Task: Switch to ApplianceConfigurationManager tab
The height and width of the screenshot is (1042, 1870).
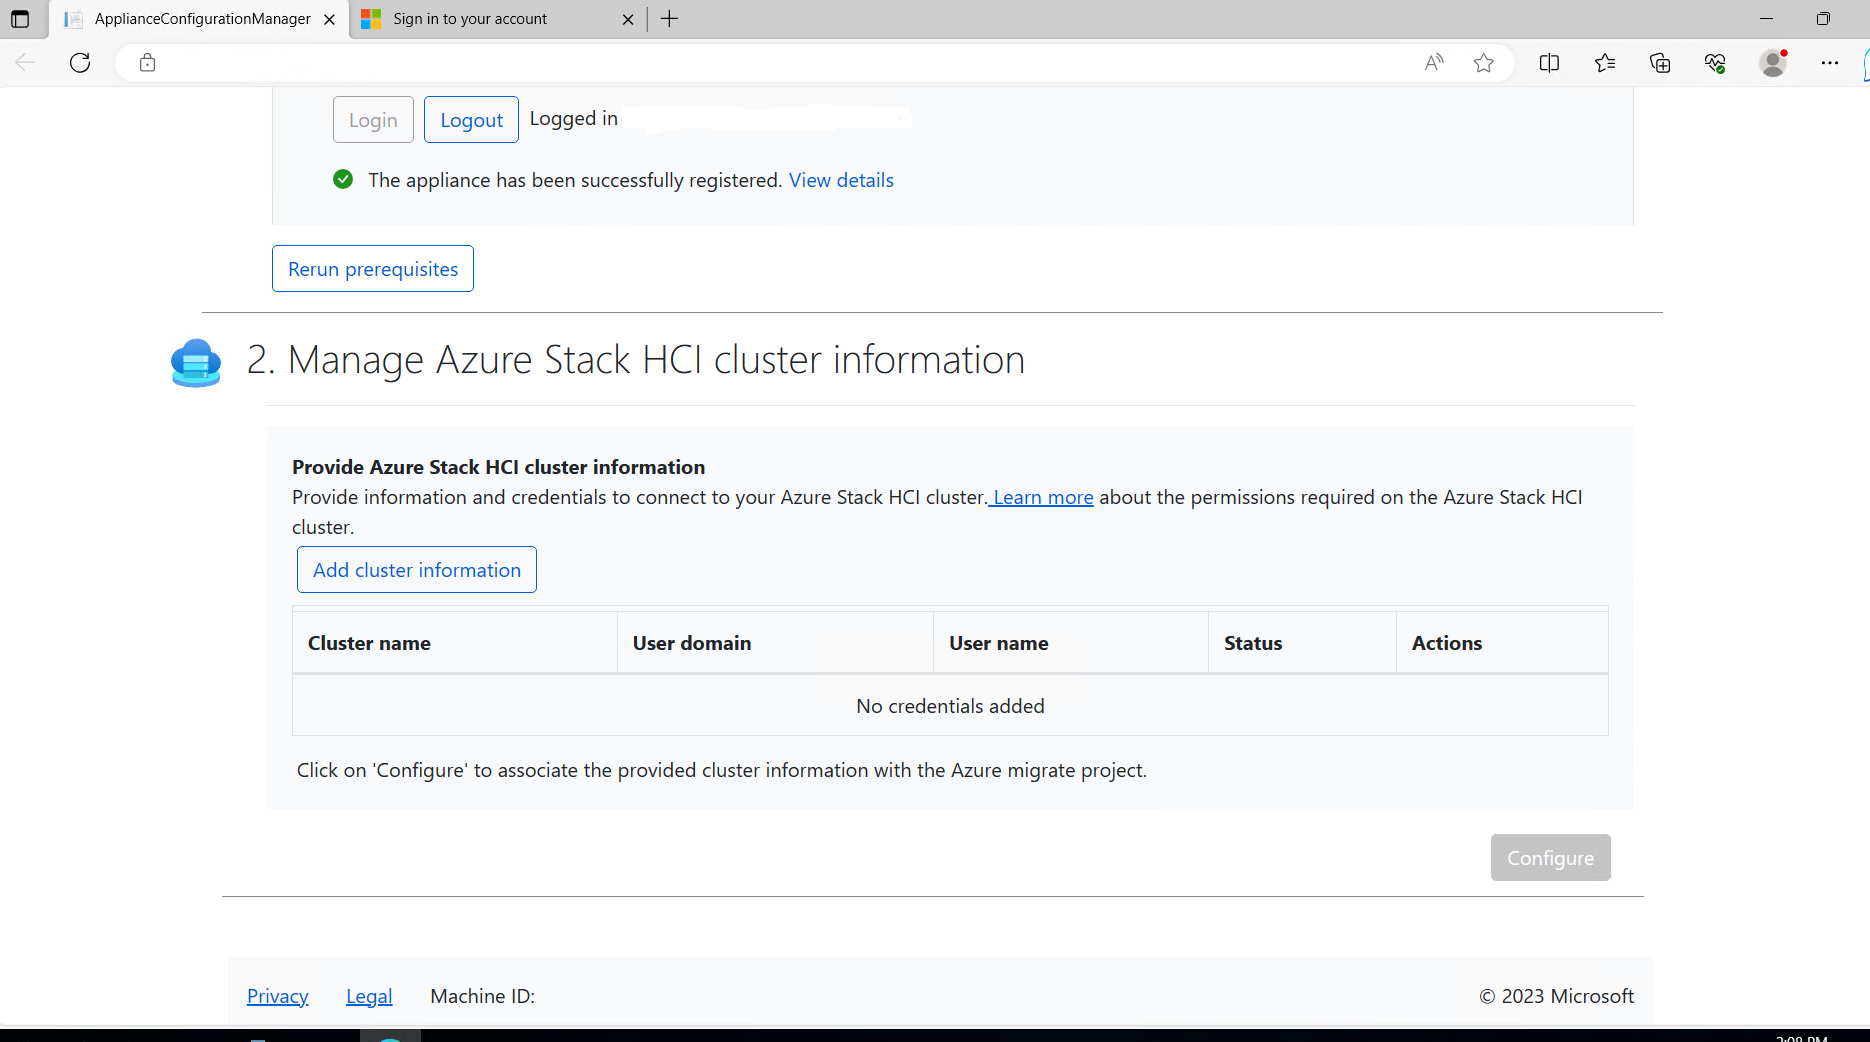Action: 199,19
